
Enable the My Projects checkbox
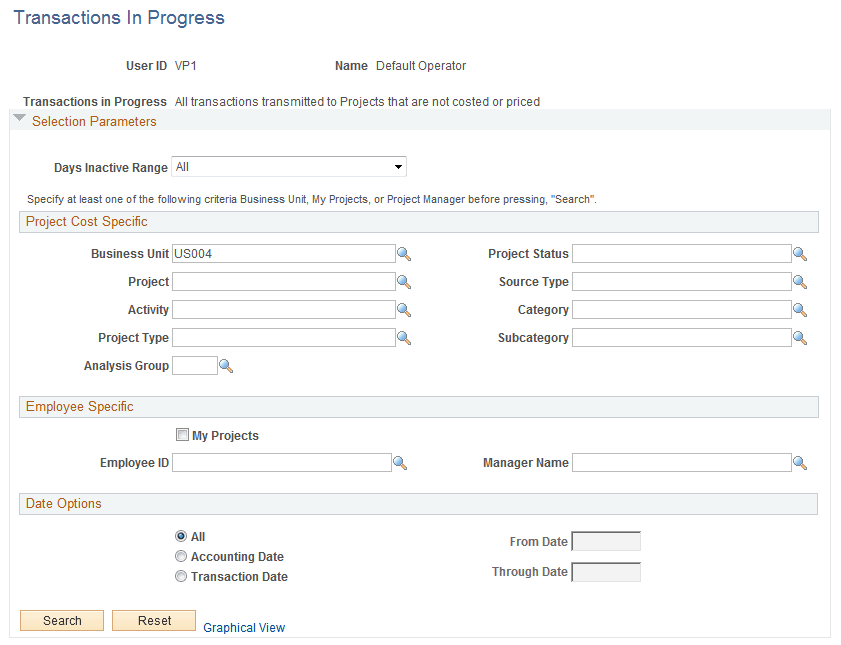pos(183,434)
